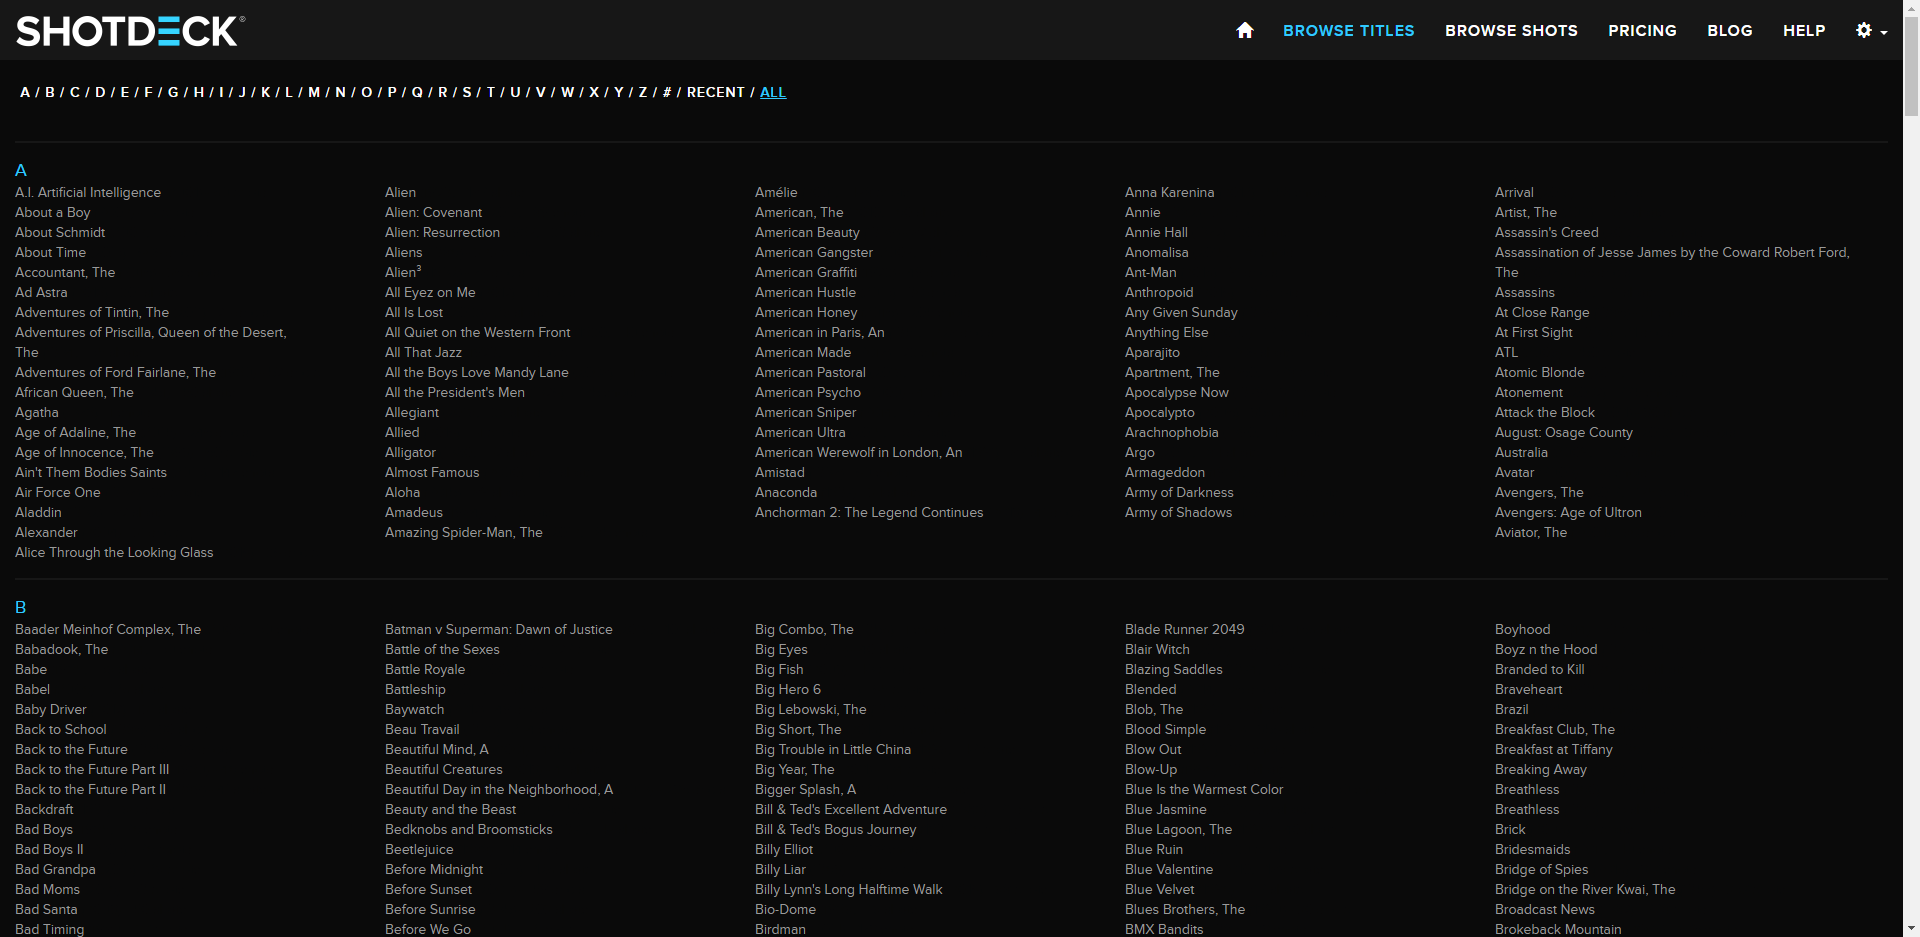This screenshot has height=937, width=1920.
Task: Filter titles by letter M
Action: [314, 92]
